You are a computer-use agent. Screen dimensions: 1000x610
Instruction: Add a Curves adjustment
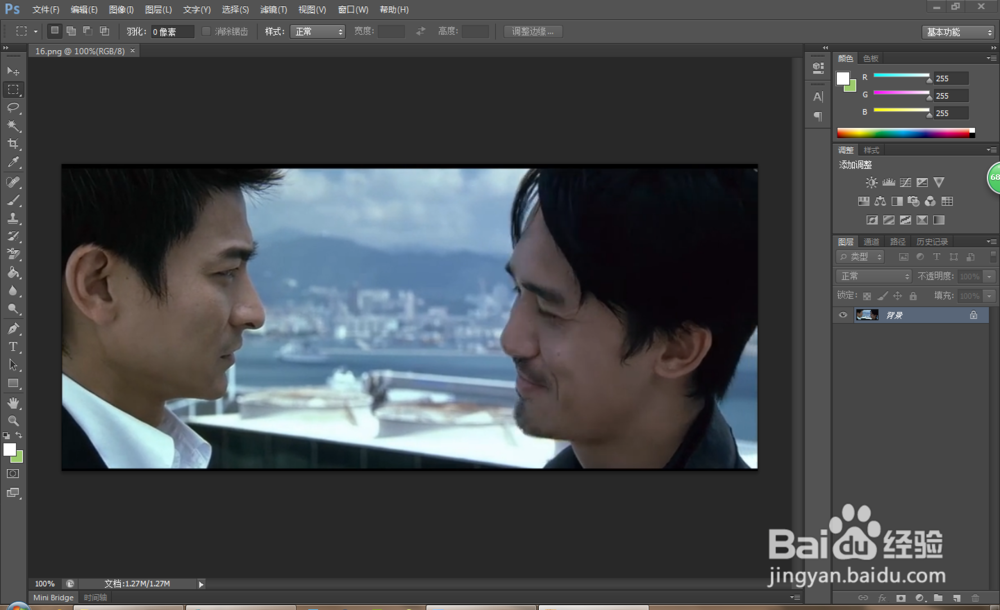[x=905, y=182]
